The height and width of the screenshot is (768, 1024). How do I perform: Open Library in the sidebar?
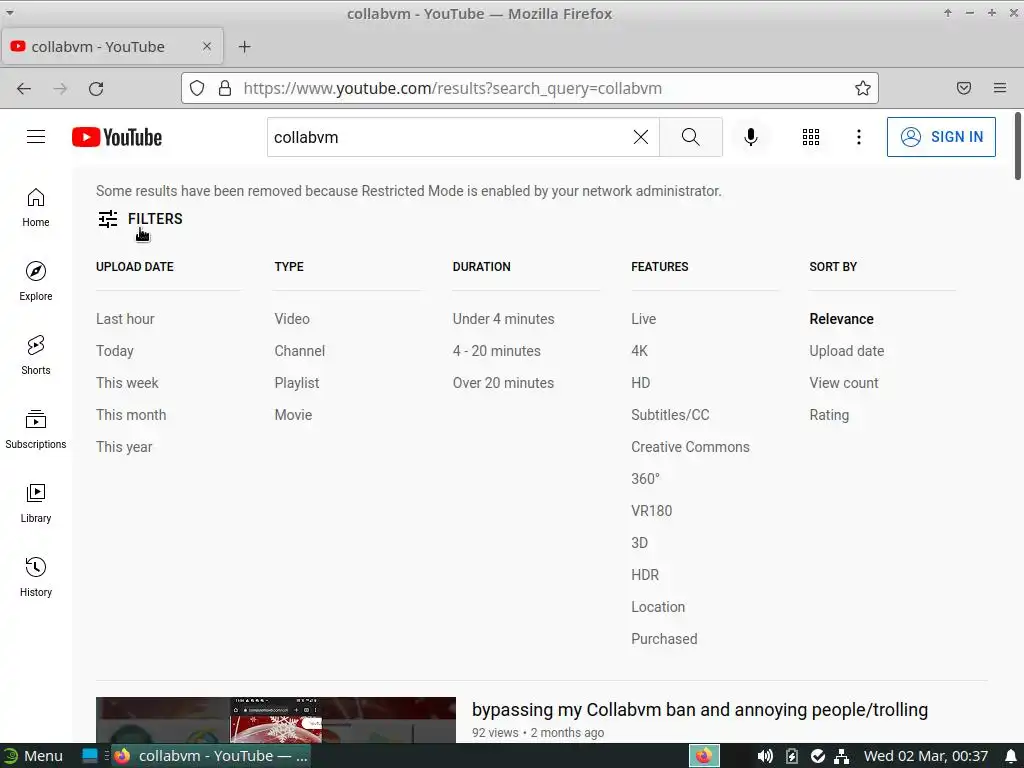coord(36,503)
